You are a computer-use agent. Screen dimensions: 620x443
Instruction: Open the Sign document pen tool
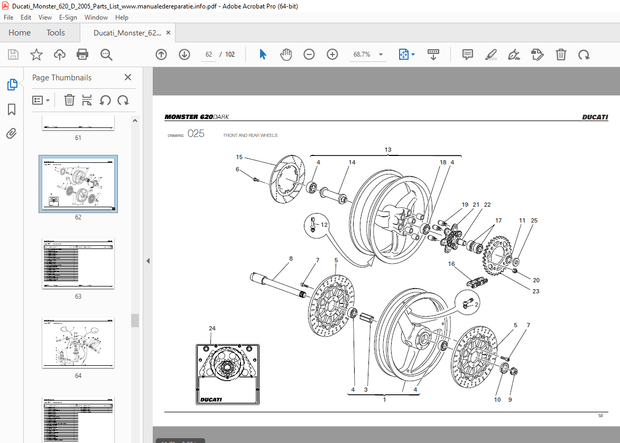(x=514, y=54)
